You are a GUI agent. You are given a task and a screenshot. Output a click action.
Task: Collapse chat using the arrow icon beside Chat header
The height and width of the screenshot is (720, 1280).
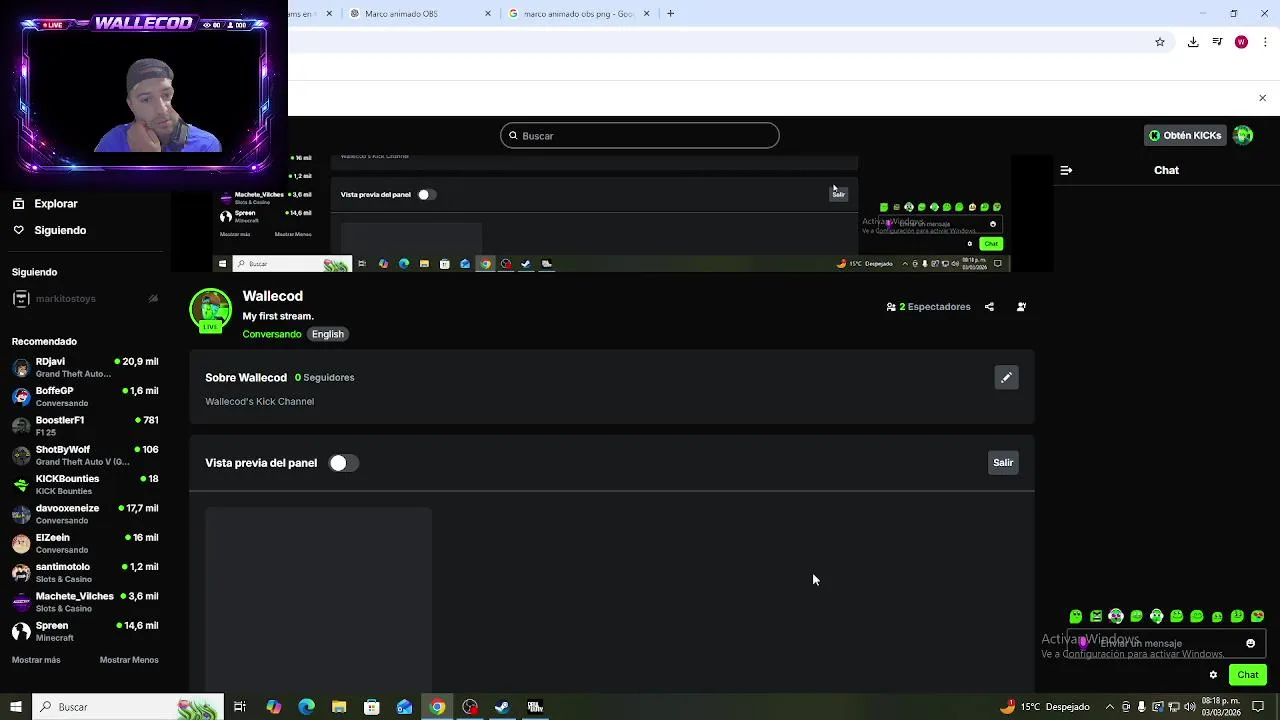point(1066,170)
